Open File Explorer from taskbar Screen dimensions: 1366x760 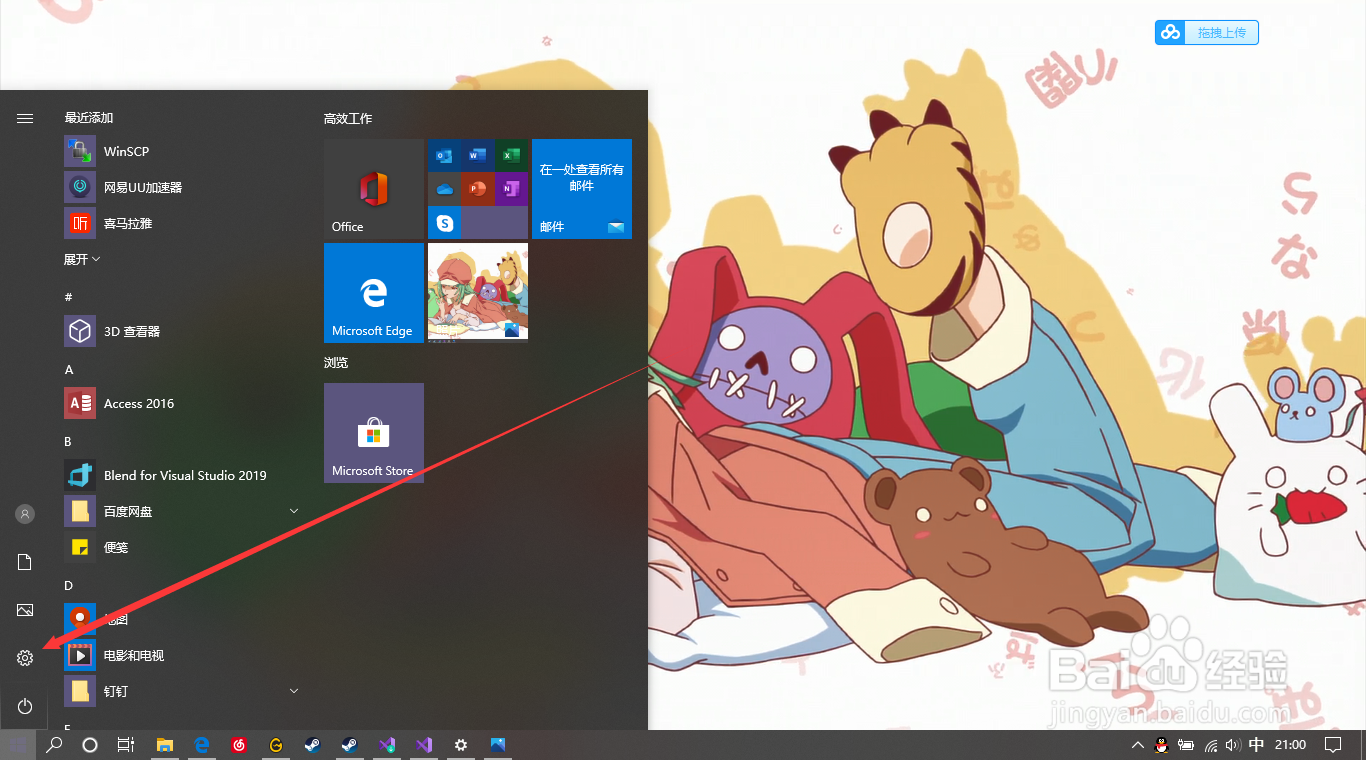[x=165, y=745]
